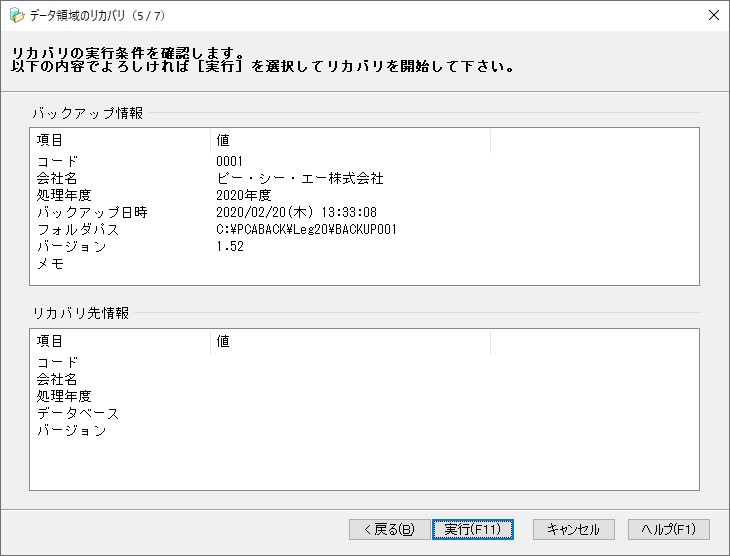Open help via ヘルプ(F1) button
Screen dimensions: 730x556
click(669, 529)
